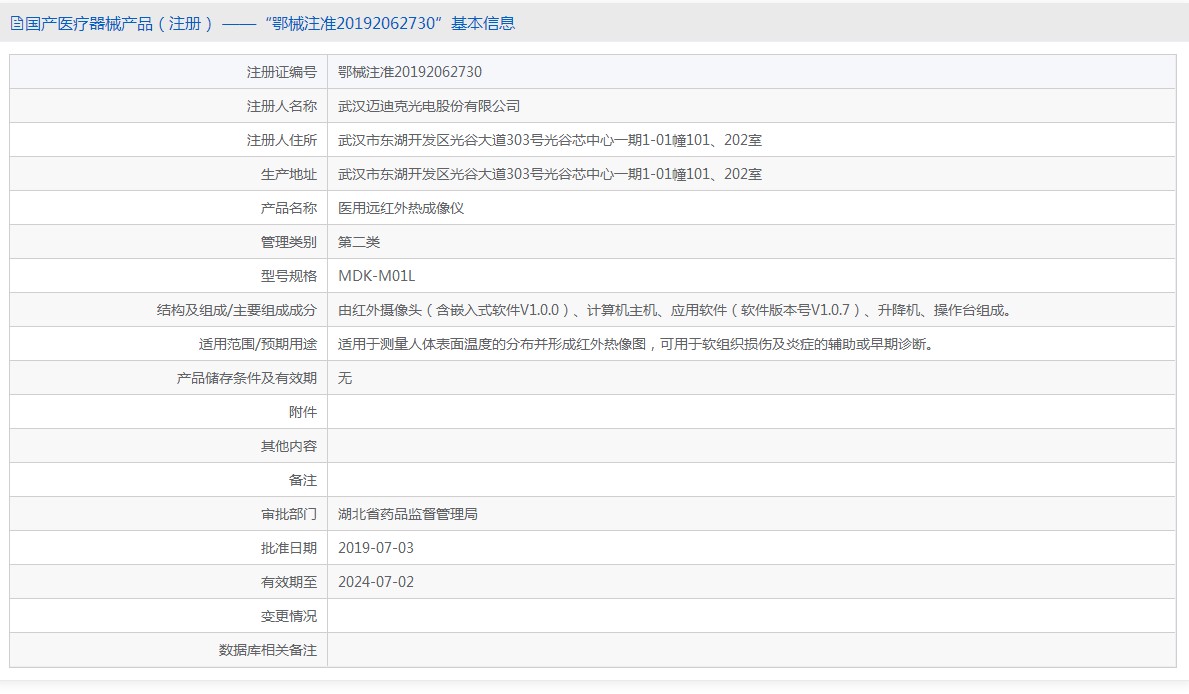Click the value 湖北省药品监督管理局
The width and height of the screenshot is (1189, 694).
(408, 514)
